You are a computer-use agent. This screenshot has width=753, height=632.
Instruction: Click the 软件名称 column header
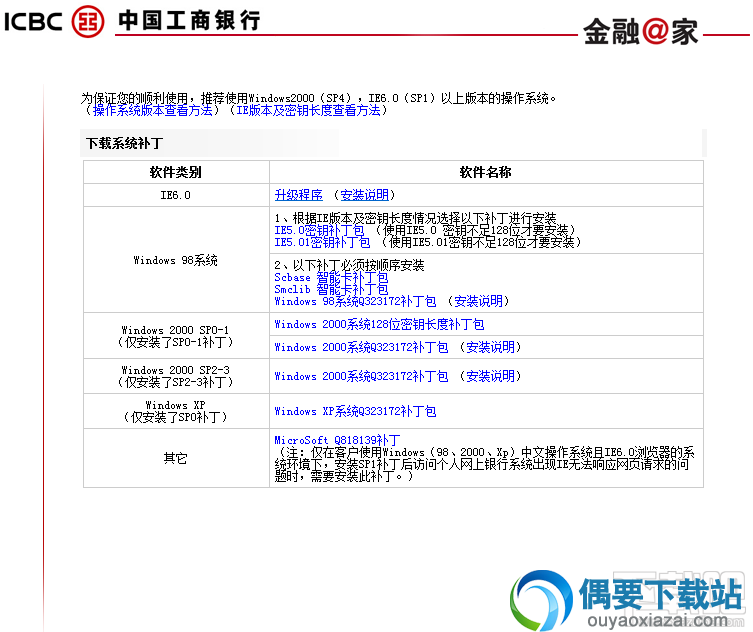(x=486, y=172)
